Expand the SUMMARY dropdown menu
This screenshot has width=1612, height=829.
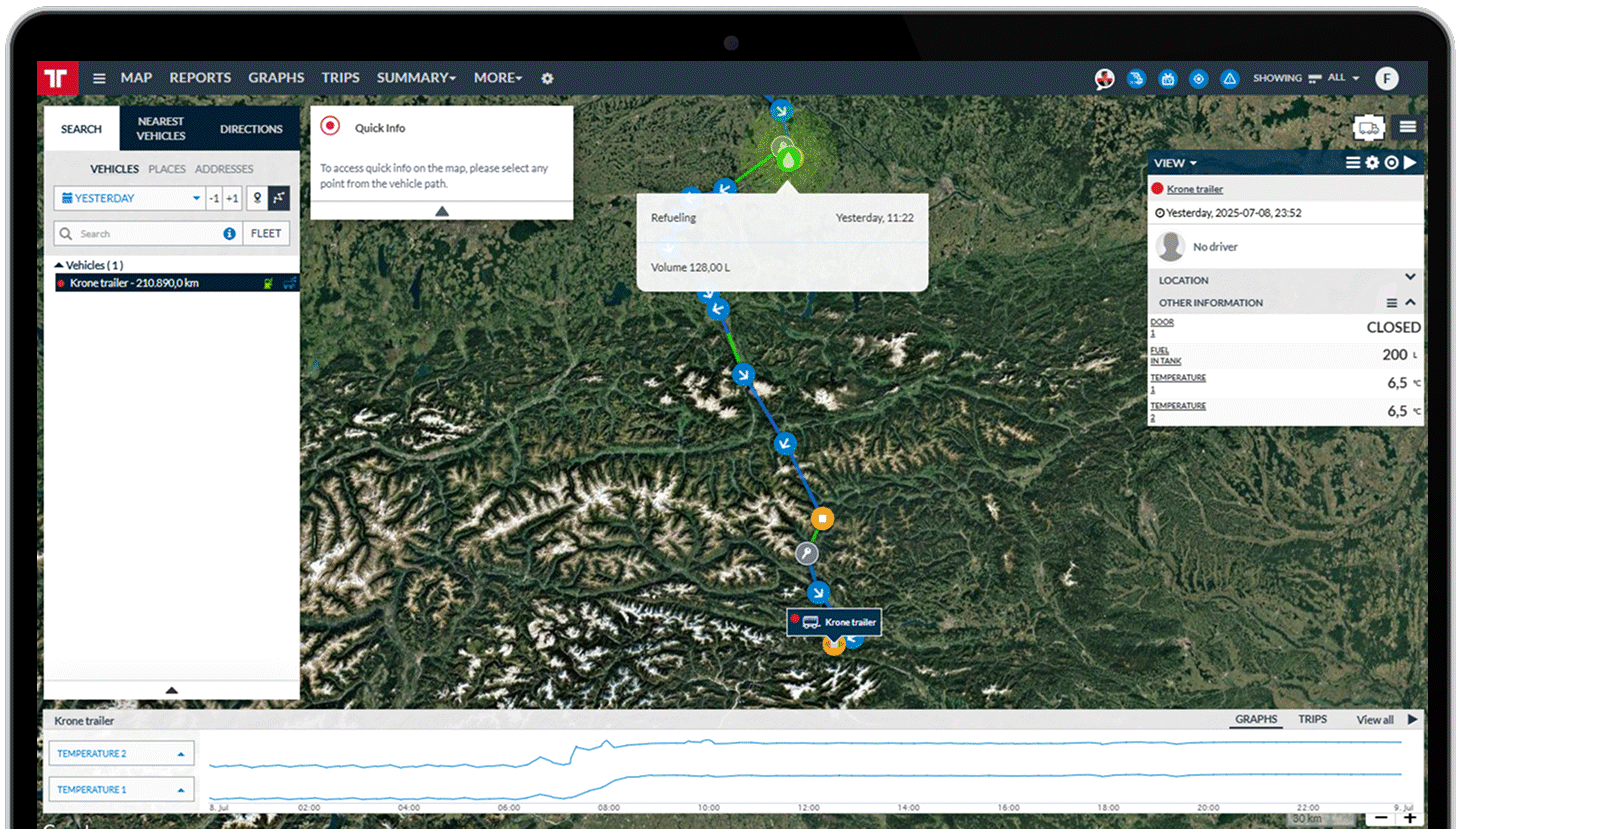[x=416, y=77]
